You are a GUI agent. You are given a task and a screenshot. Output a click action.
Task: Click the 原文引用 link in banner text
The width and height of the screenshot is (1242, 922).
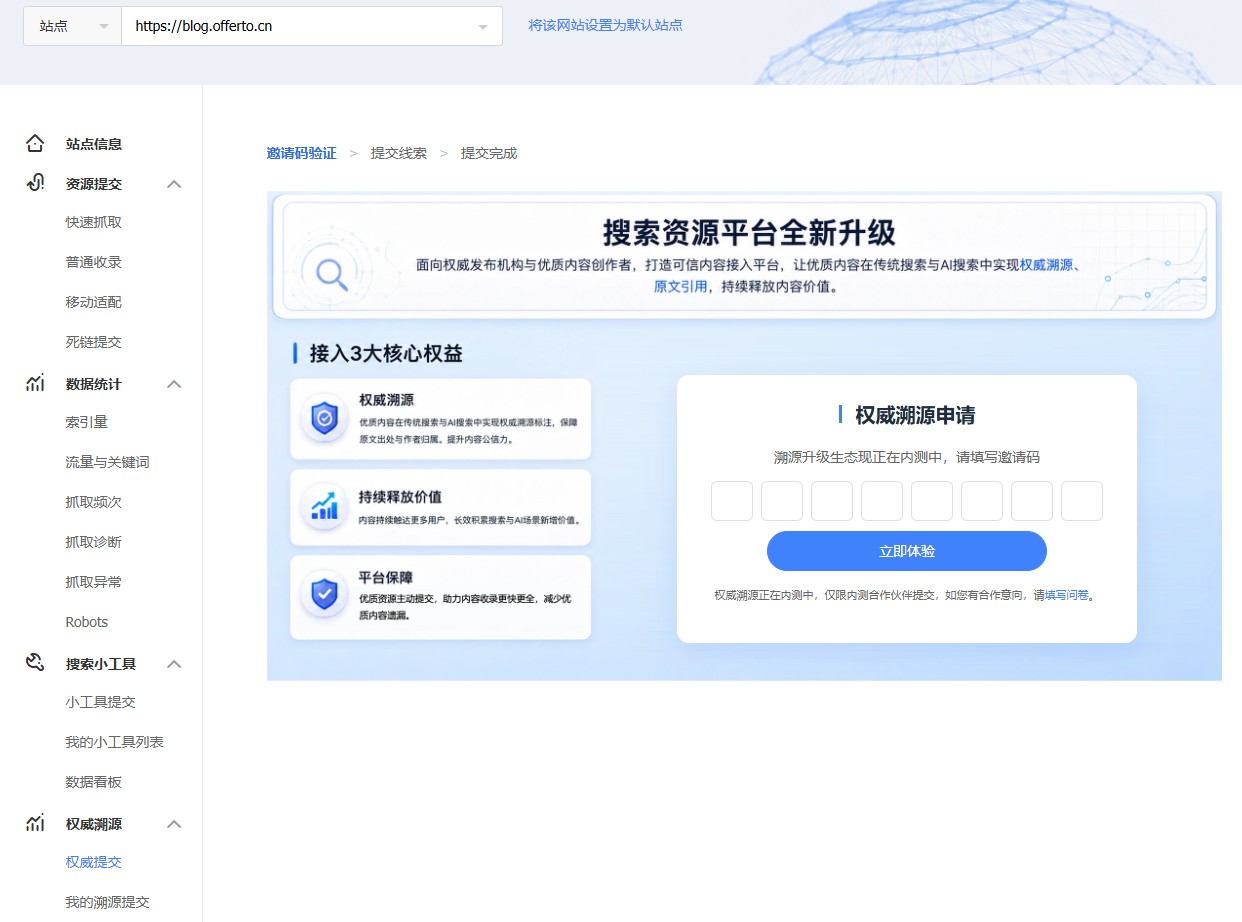[x=681, y=286]
